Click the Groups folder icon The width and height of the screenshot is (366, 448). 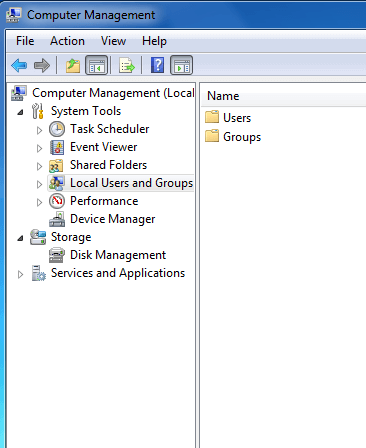pyautogui.click(x=212, y=136)
